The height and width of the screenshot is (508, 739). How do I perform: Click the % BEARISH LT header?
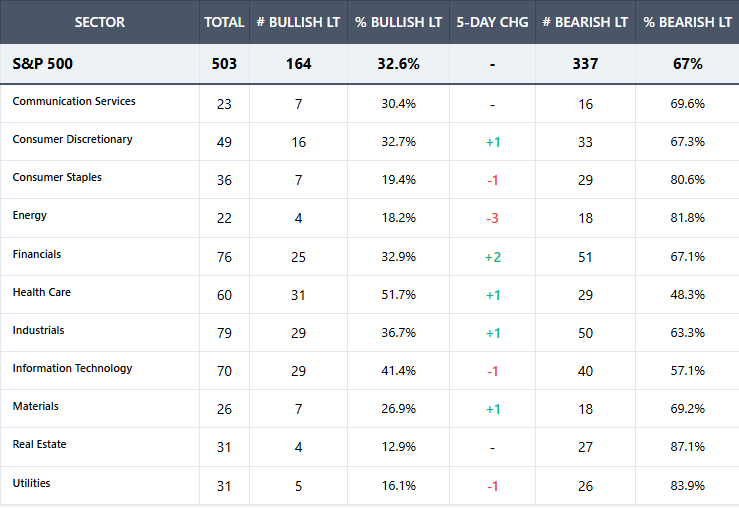[x=687, y=22]
